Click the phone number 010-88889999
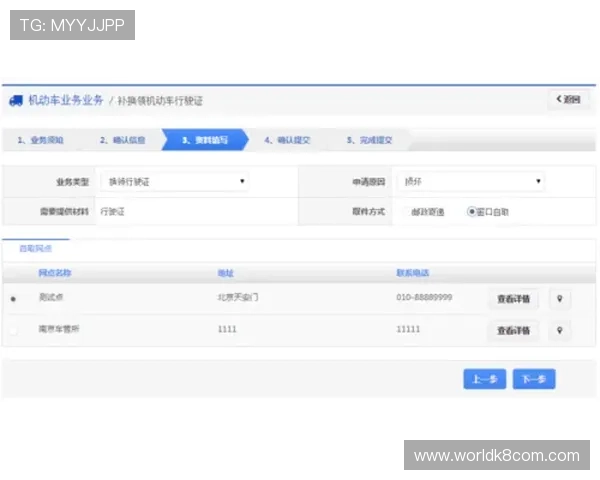 pyautogui.click(x=424, y=297)
